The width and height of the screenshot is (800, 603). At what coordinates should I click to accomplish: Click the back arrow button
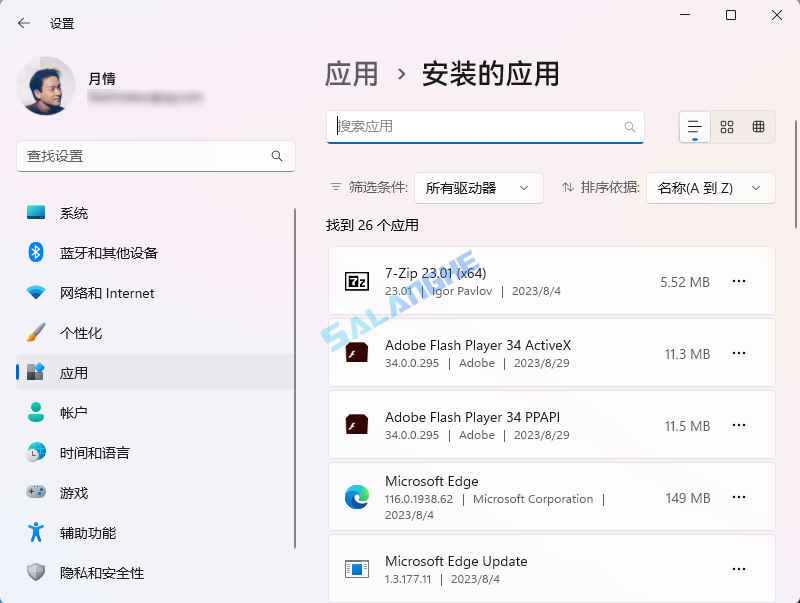click(x=23, y=22)
